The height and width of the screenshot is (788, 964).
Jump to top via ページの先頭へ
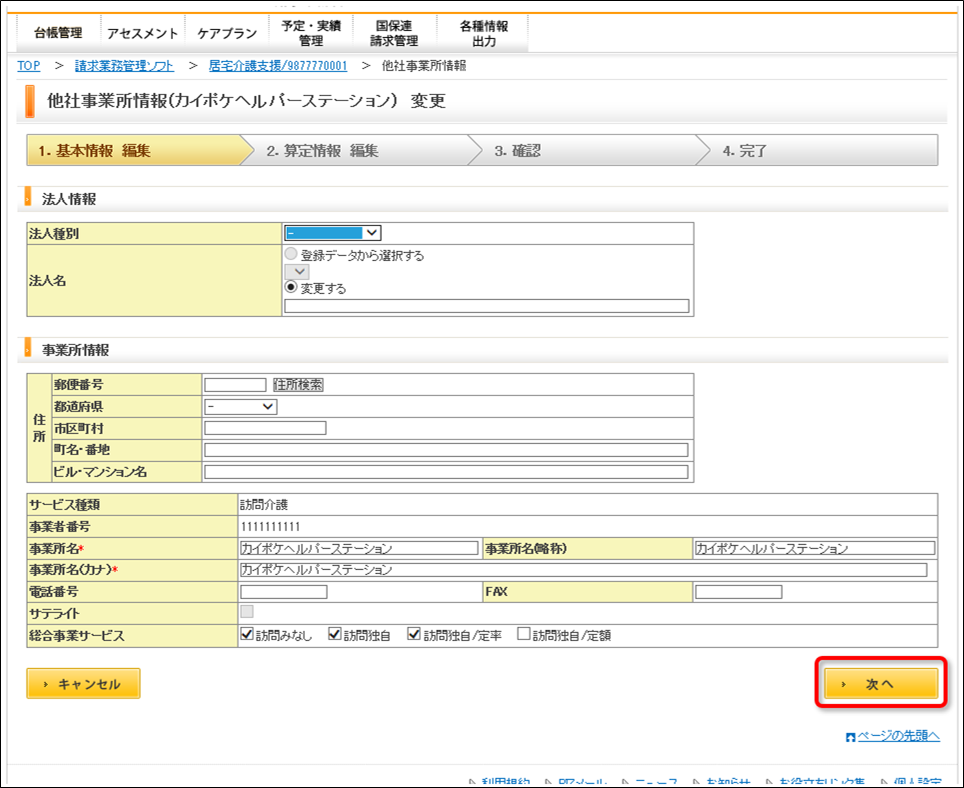click(898, 736)
